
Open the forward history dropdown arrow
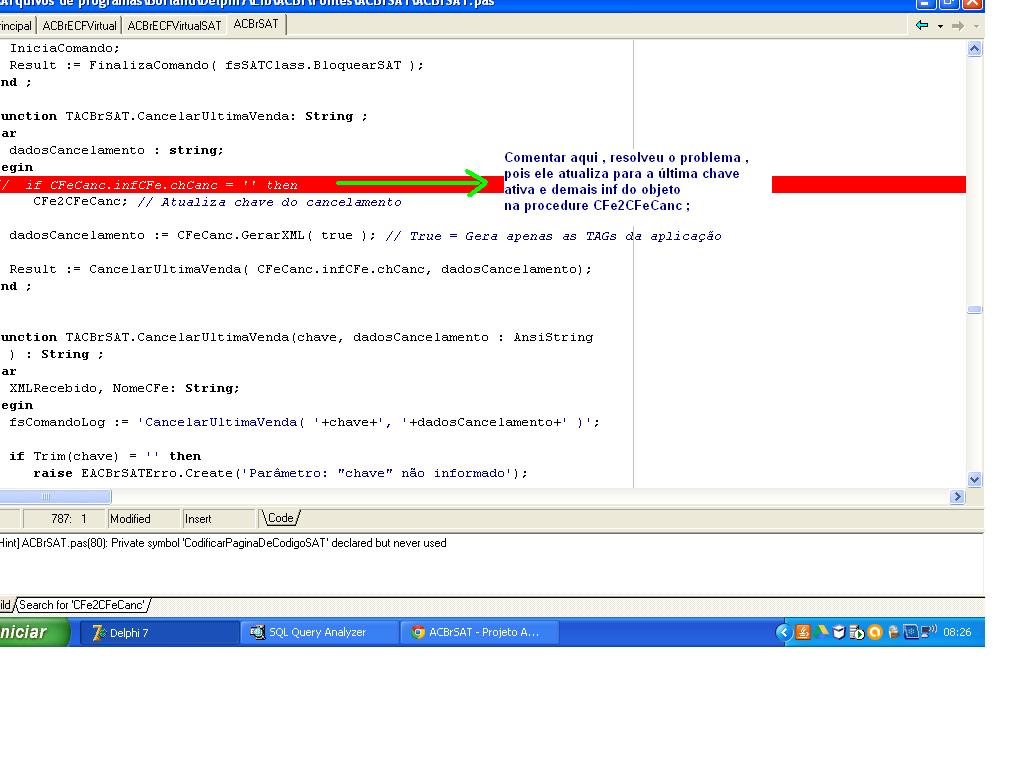point(976,26)
